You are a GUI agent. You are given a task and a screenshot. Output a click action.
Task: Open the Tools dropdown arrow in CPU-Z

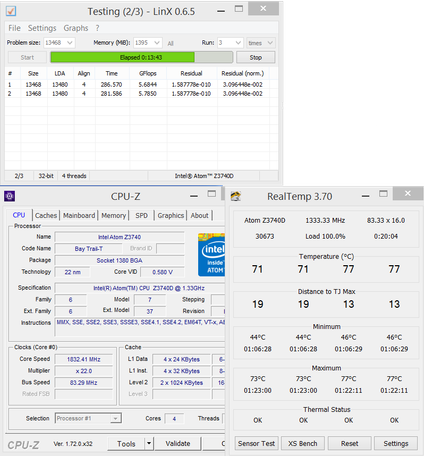(149, 444)
